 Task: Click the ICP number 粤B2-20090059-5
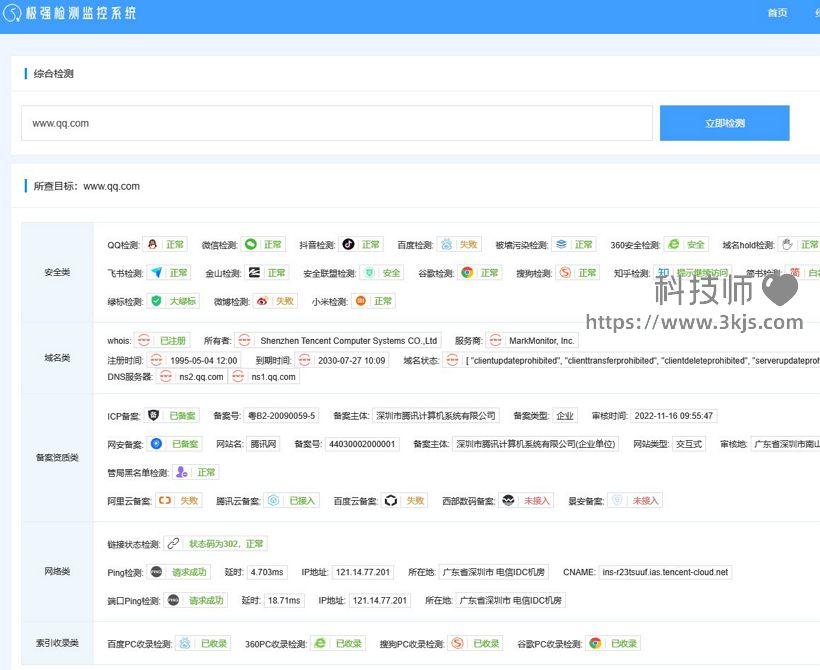pos(281,416)
